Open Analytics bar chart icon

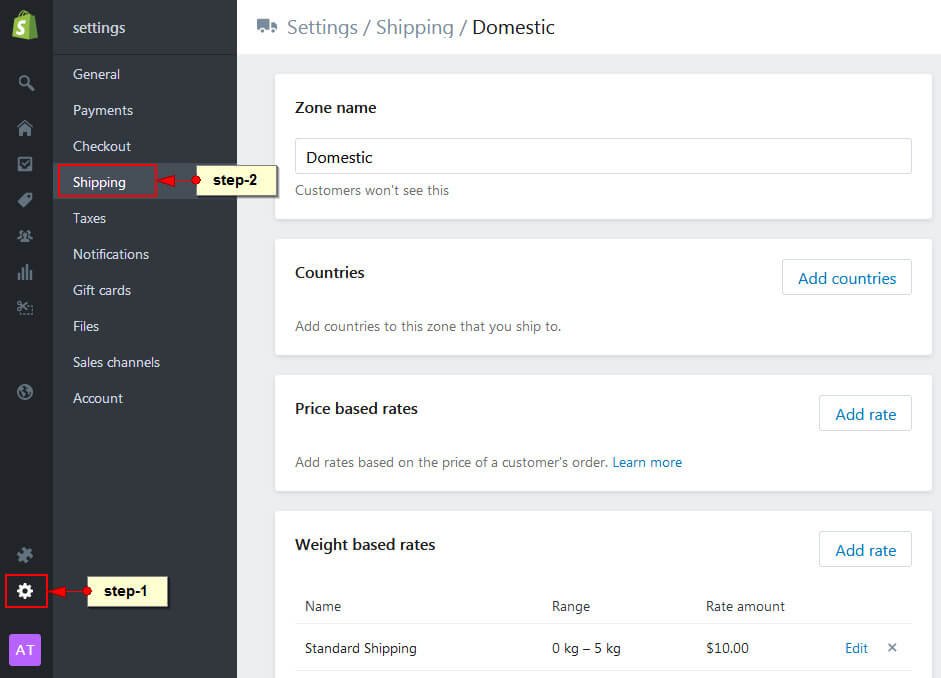pyautogui.click(x=25, y=272)
